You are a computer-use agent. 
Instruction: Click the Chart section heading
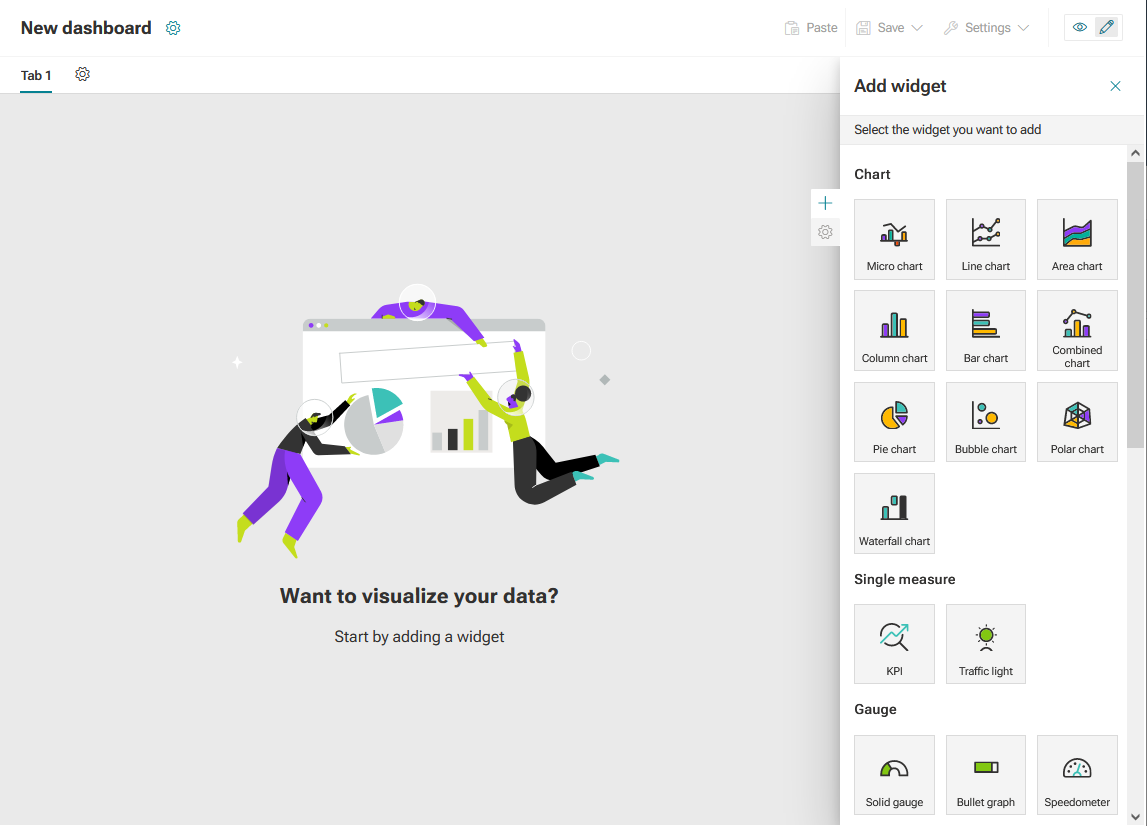point(872,174)
